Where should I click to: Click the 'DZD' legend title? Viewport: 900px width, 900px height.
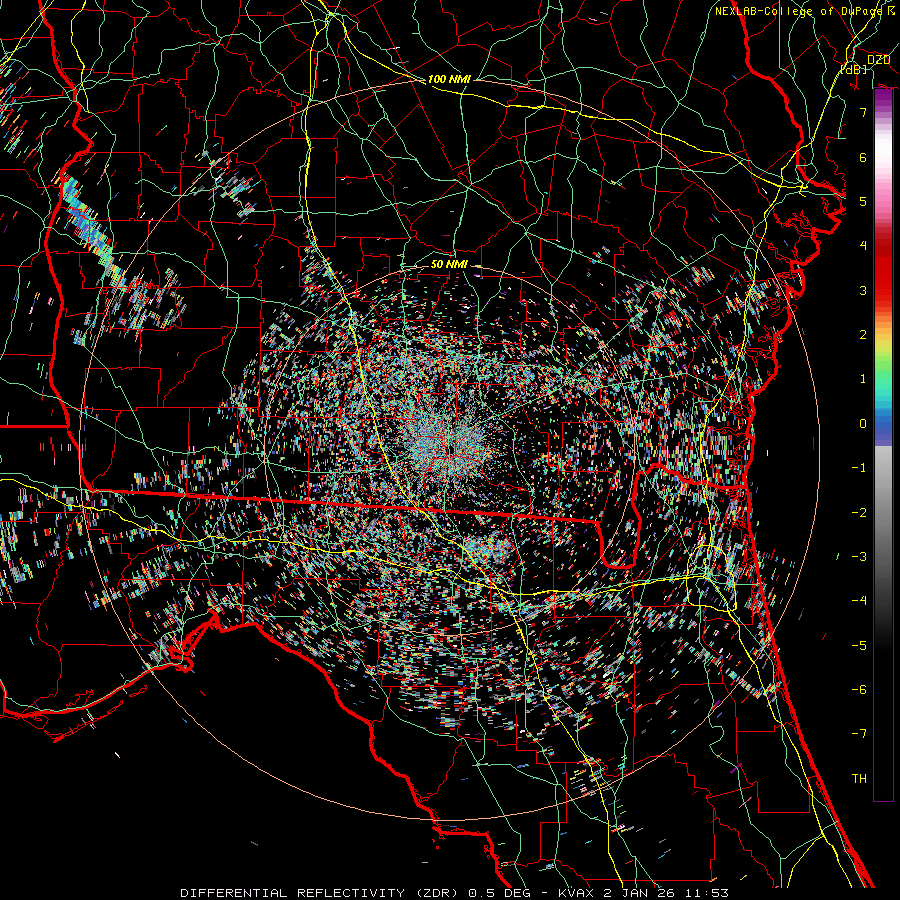[878, 60]
